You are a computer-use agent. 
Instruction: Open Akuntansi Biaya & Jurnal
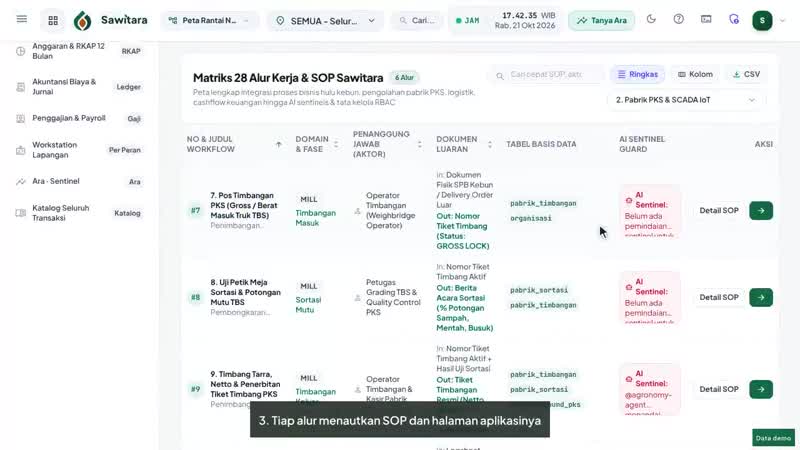pyautogui.click(x=79, y=87)
